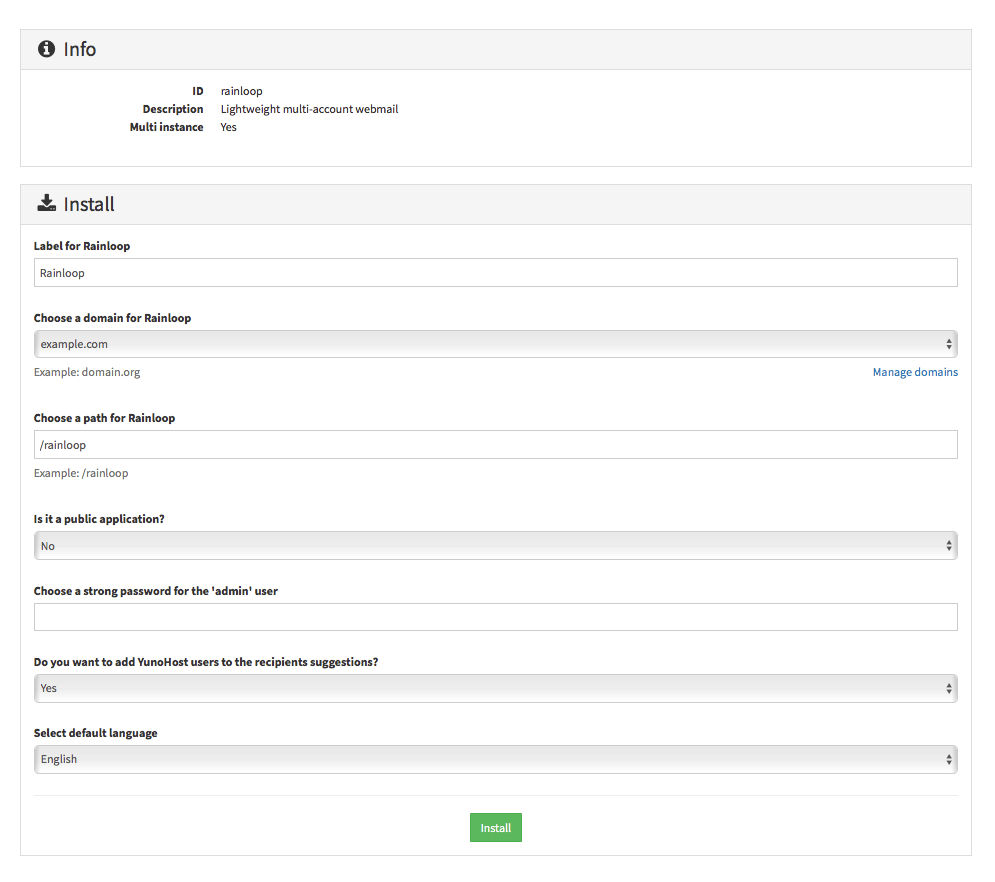Click the Info circle icon in the header
The image size is (995, 882).
(x=46, y=49)
